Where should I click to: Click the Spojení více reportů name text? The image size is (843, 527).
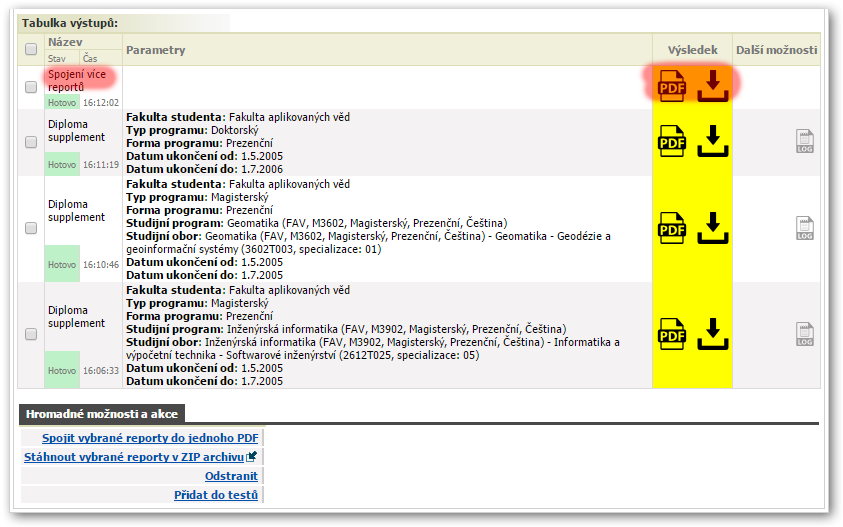77,81
